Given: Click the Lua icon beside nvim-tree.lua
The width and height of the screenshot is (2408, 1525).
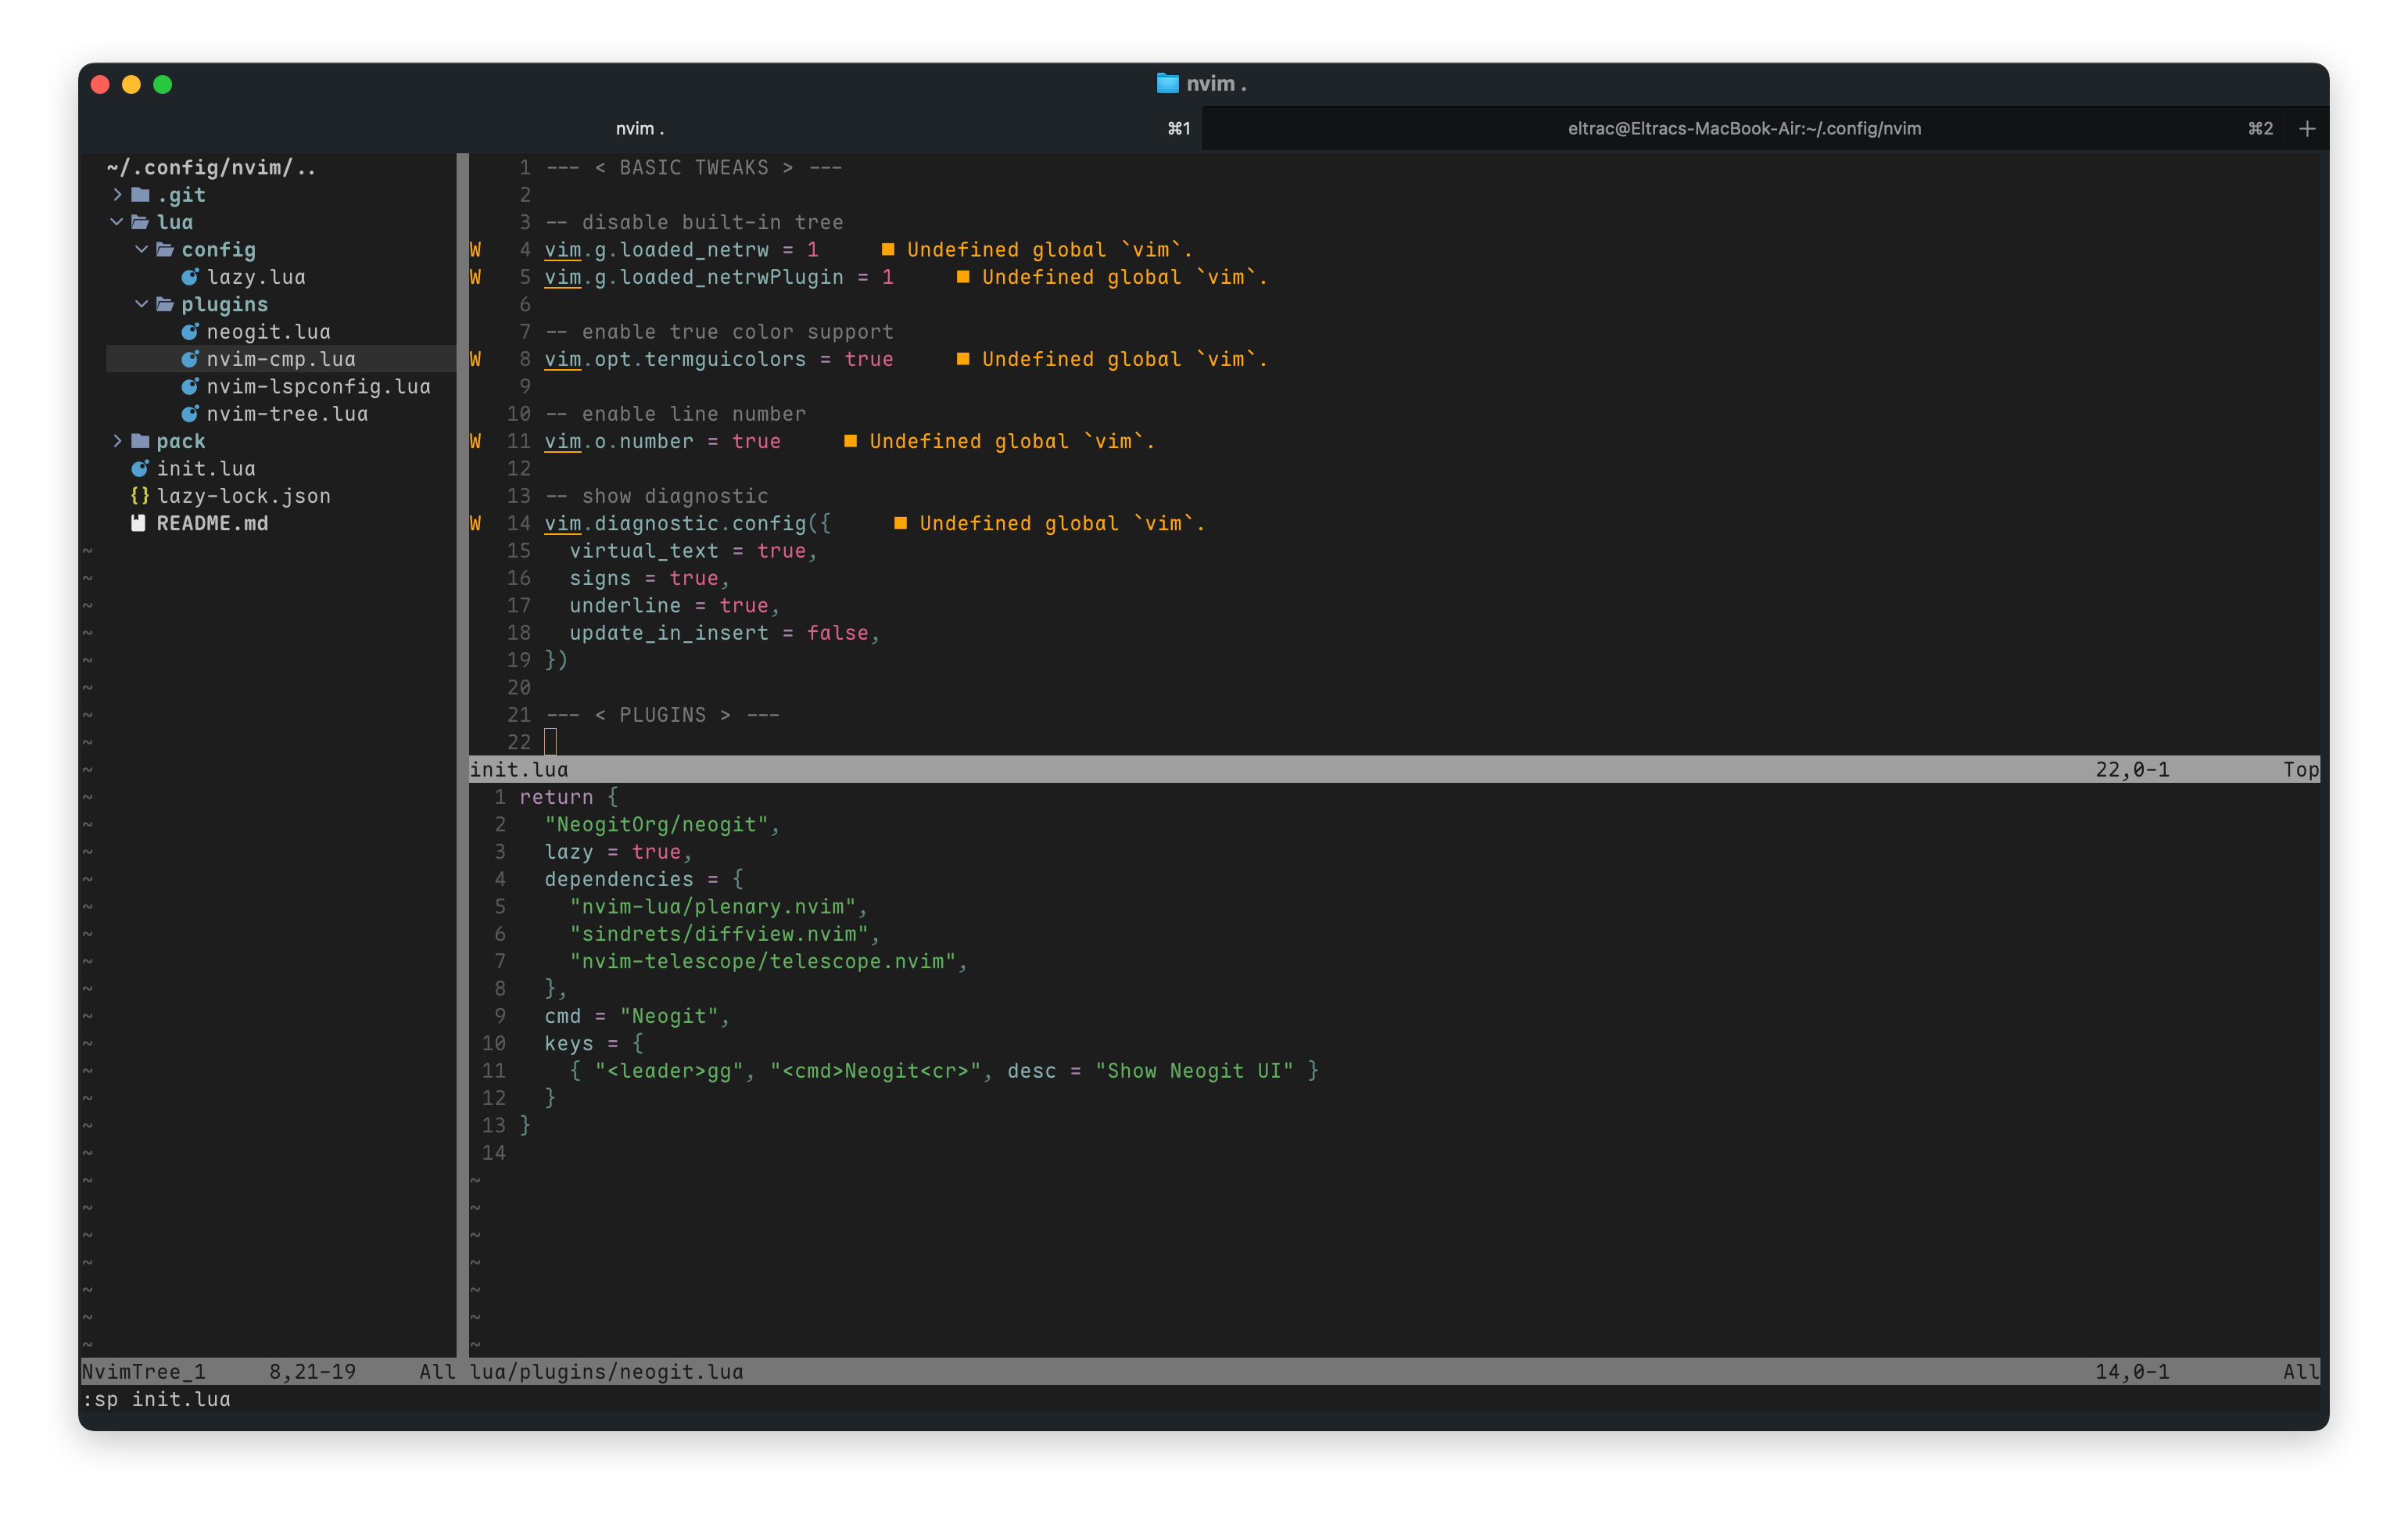Looking at the screenshot, I should [189, 414].
